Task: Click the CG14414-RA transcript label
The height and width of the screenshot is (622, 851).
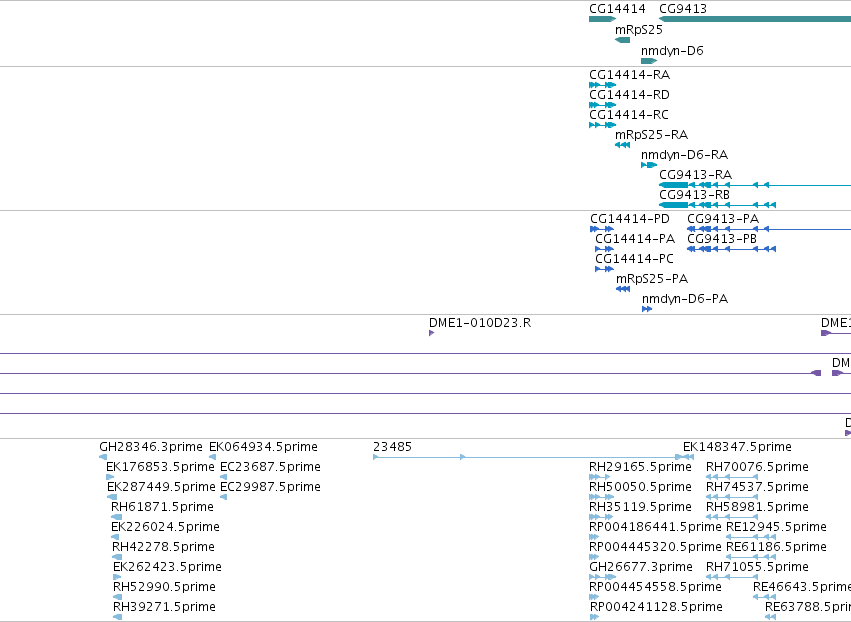Action: coord(630,74)
